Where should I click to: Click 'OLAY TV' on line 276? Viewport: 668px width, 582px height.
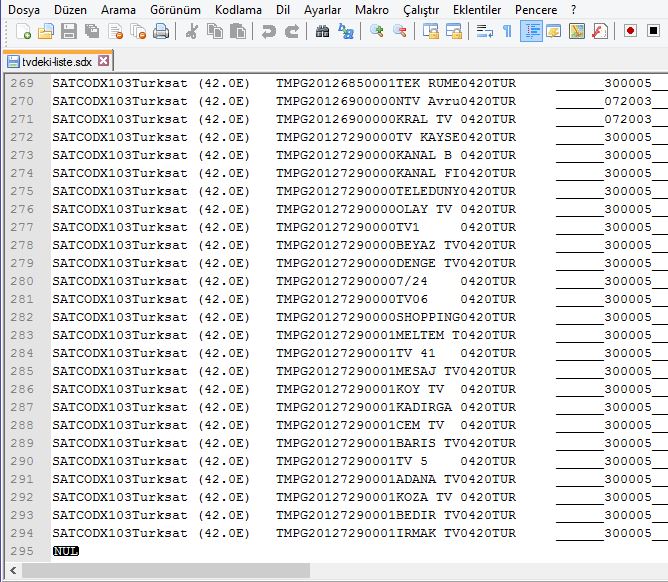click(x=424, y=209)
